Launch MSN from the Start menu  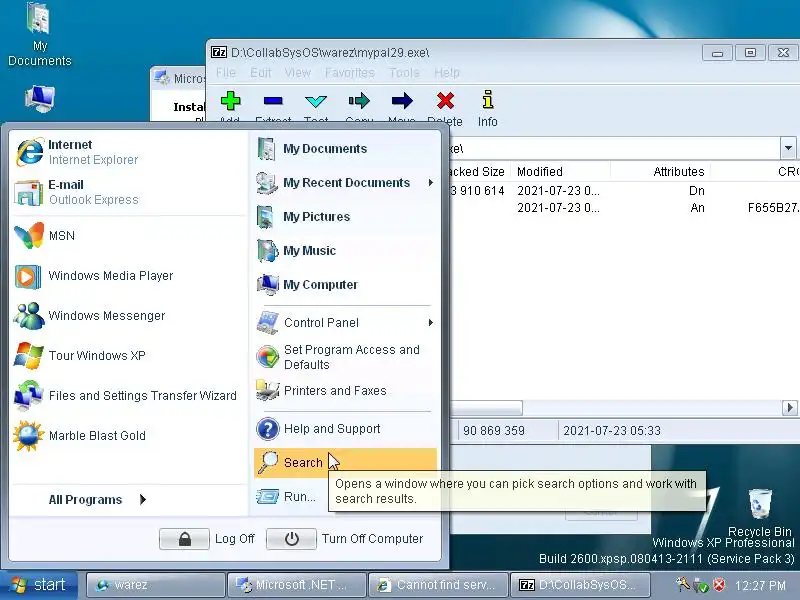pyautogui.click(x=129, y=236)
